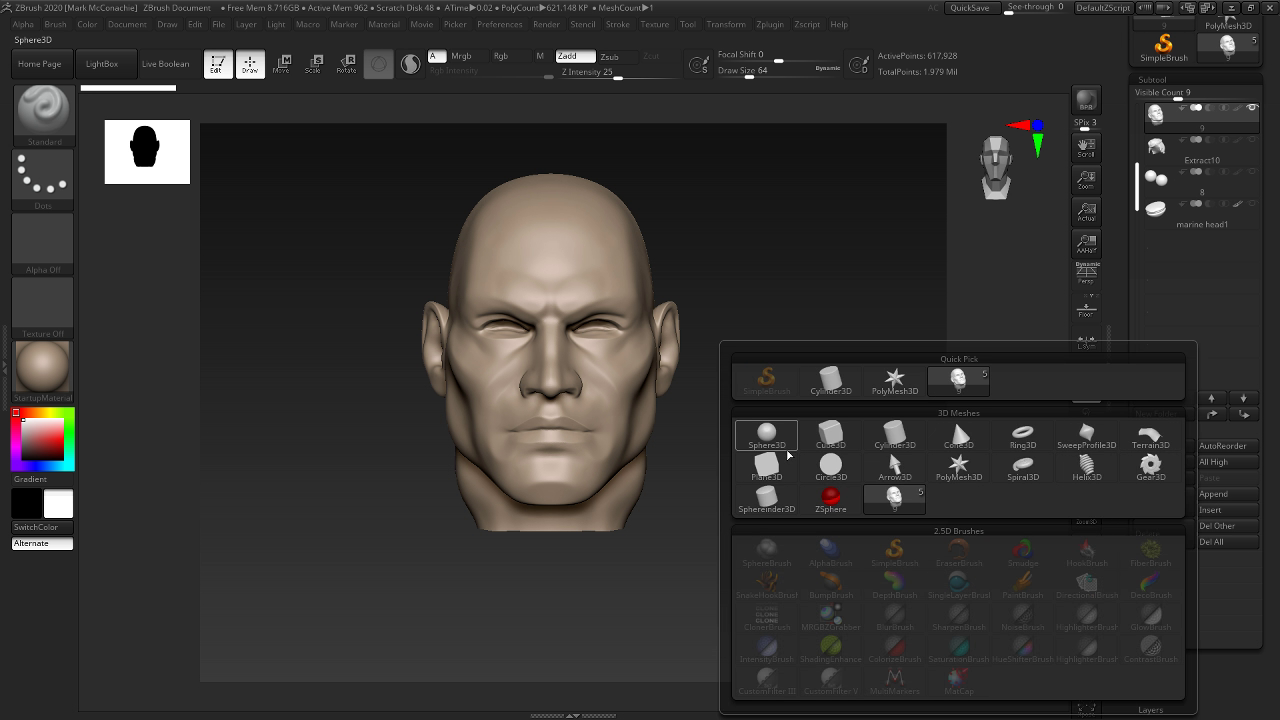Viewport: 1280px width, 720px height.
Task: Click the Live Boolean button
Action: coord(165,64)
